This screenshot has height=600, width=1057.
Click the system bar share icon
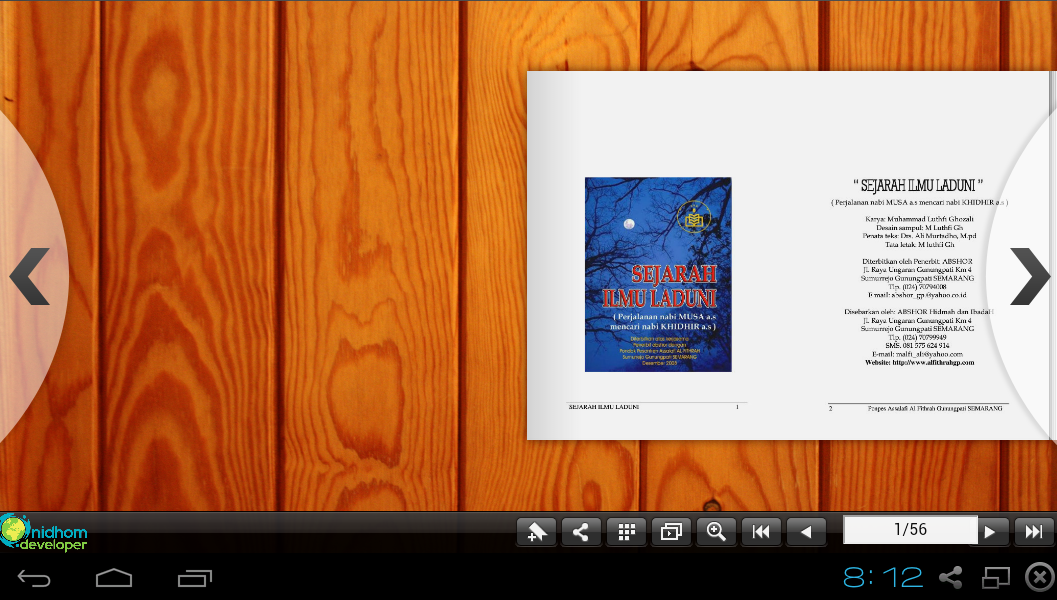950,578
